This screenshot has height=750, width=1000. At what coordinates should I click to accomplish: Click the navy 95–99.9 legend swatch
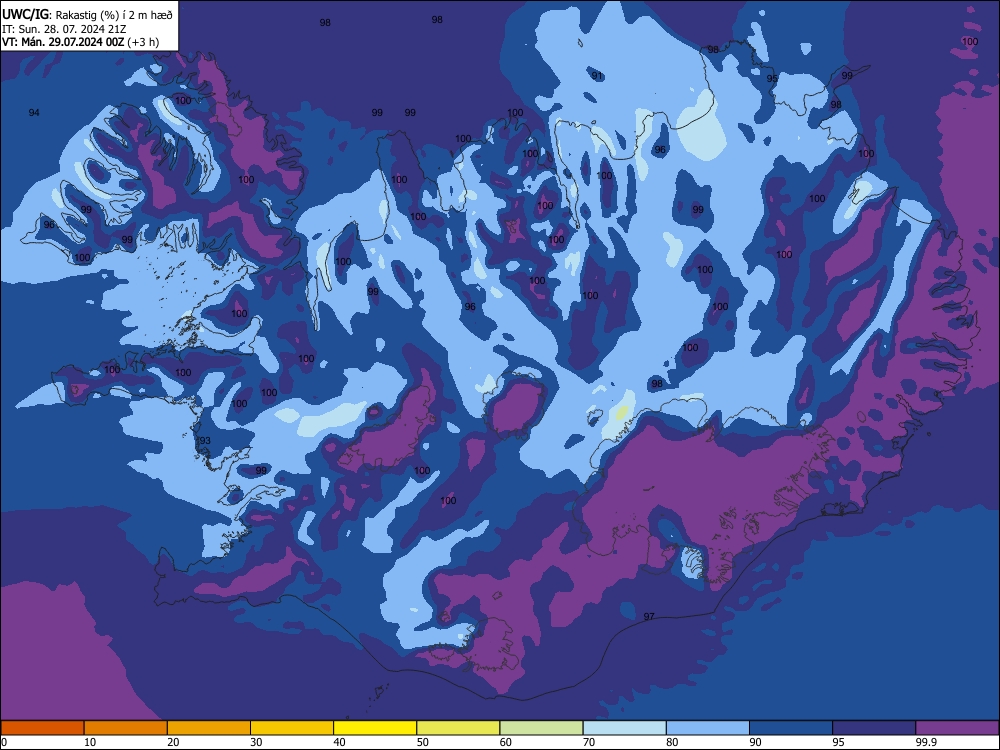(x=874, y=728)
